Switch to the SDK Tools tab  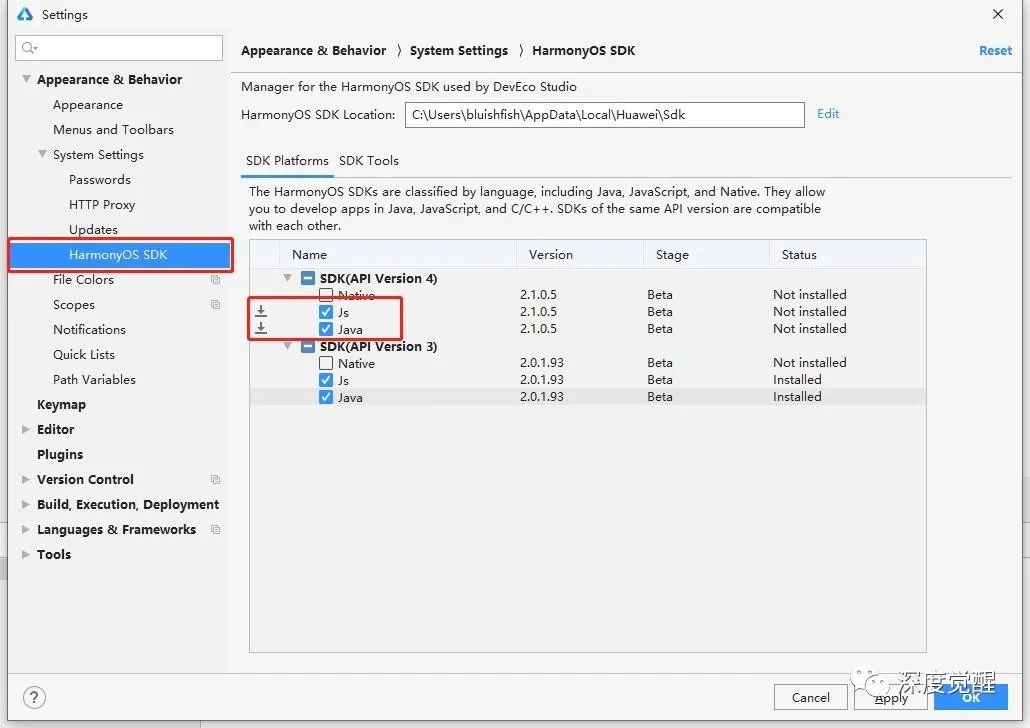pyautogui.click(x=369, y=161)
